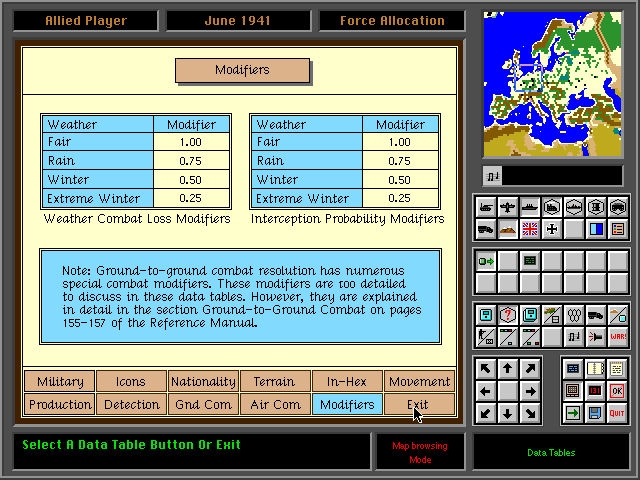Viewport: 640px width, 480px height.
Task: Toggle music notes icon in lower panel
Action: tap(573, 337)
